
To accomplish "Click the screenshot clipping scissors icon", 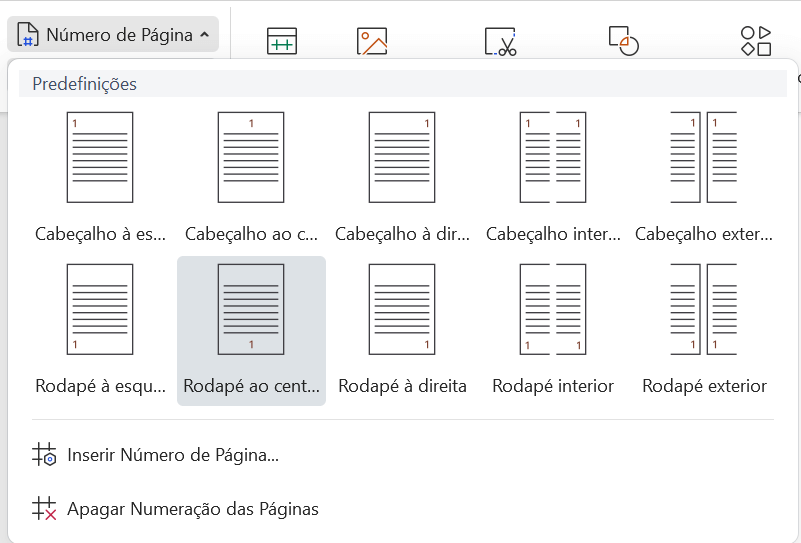I will point(500,41).
